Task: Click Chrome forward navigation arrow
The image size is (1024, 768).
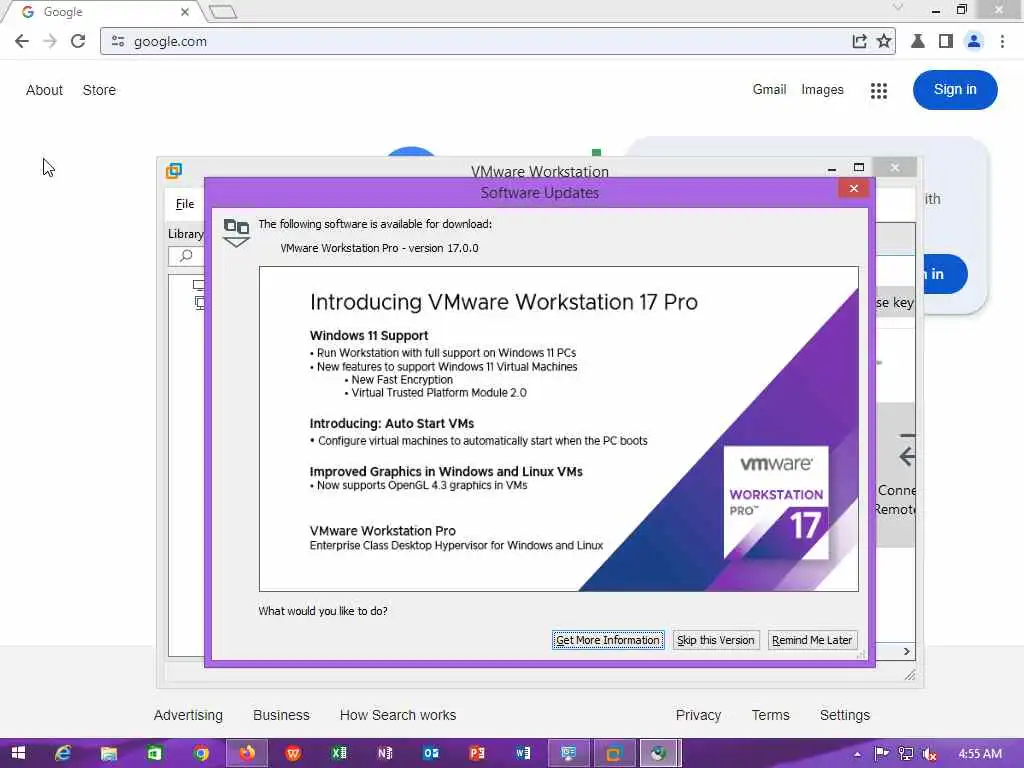Action: 50,41
